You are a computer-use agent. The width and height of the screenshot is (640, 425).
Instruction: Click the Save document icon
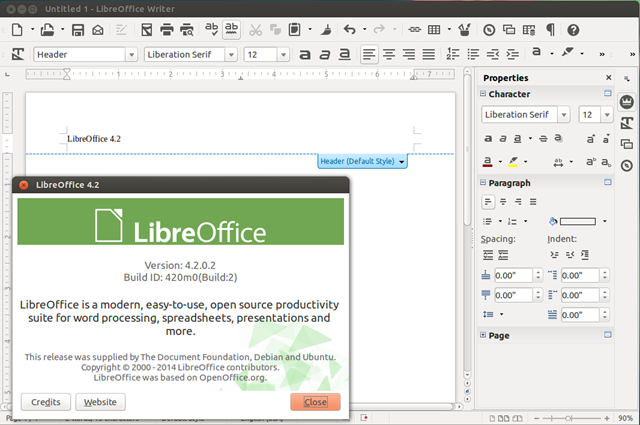(x=78, y=30)
